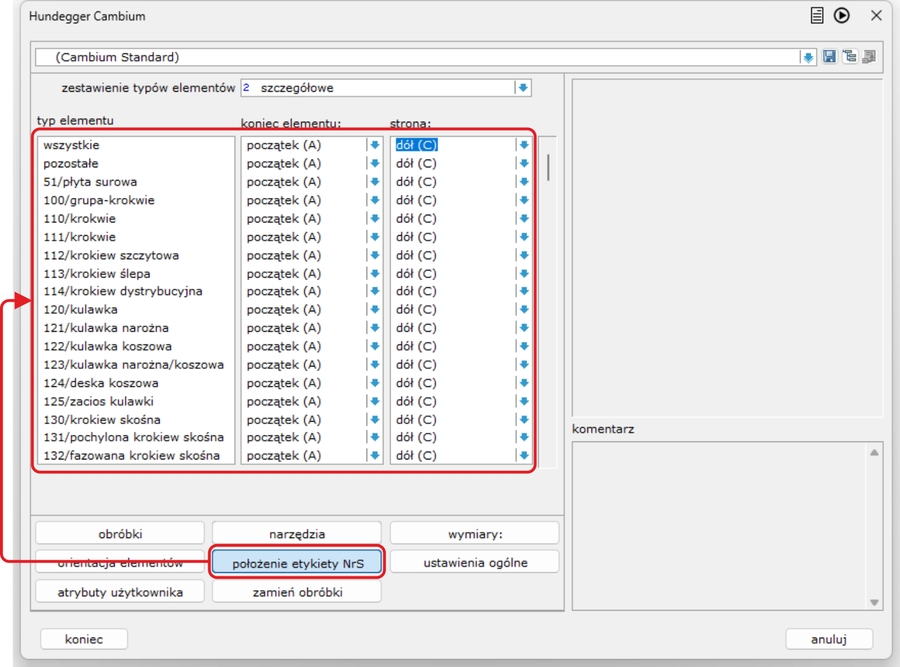Viewport: 900px width, 667px height.
Task: Close the Hundegger Cambium dialog
Action: pyautogui.click(x=876, y=15)
